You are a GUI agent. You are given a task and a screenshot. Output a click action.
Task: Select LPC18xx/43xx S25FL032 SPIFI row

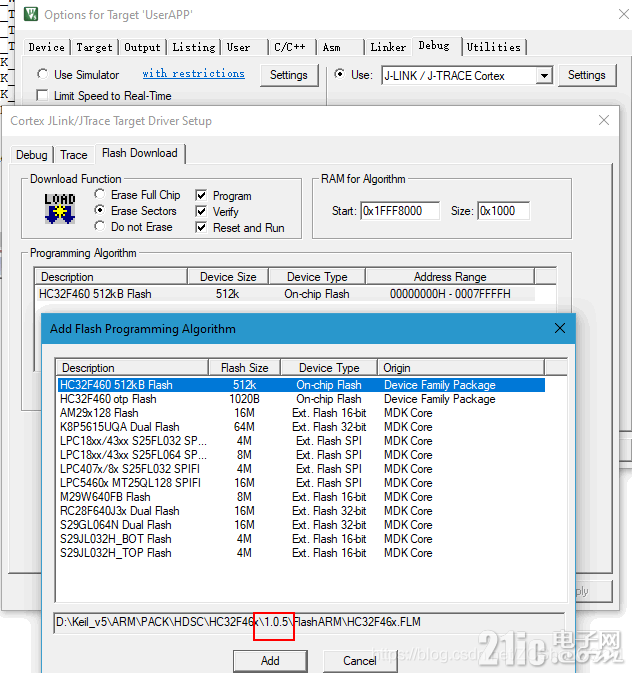pos(301,441)
